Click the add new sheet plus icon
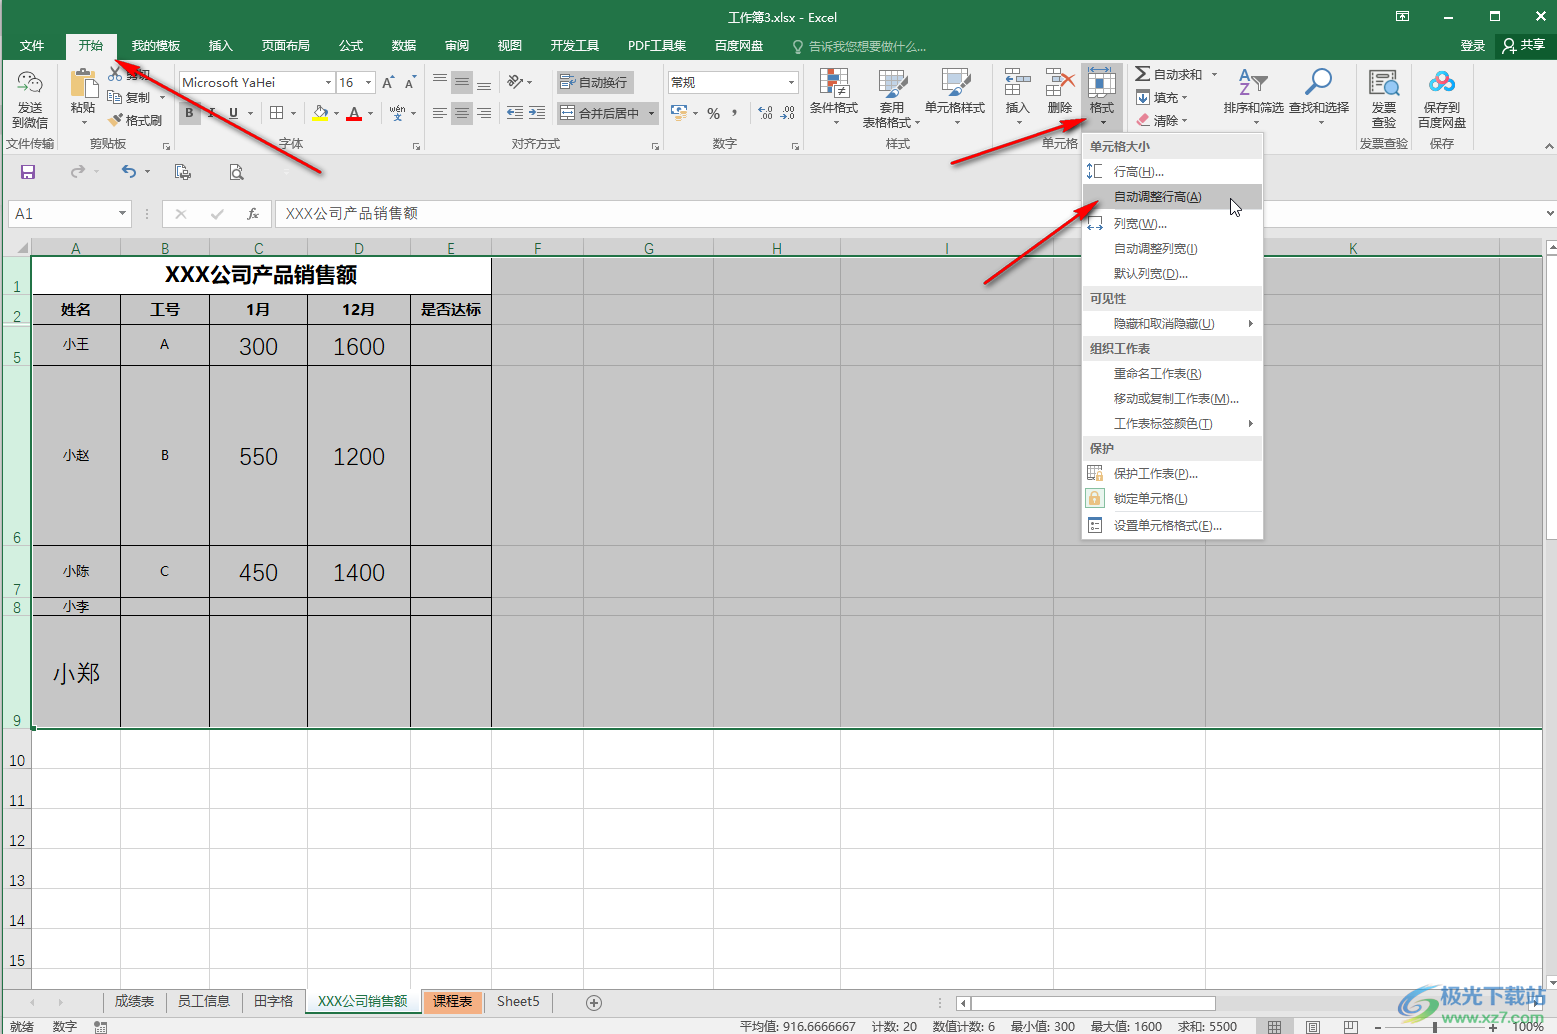This screenshot has width=1557, height=1034. click(x=594, y=1002)
